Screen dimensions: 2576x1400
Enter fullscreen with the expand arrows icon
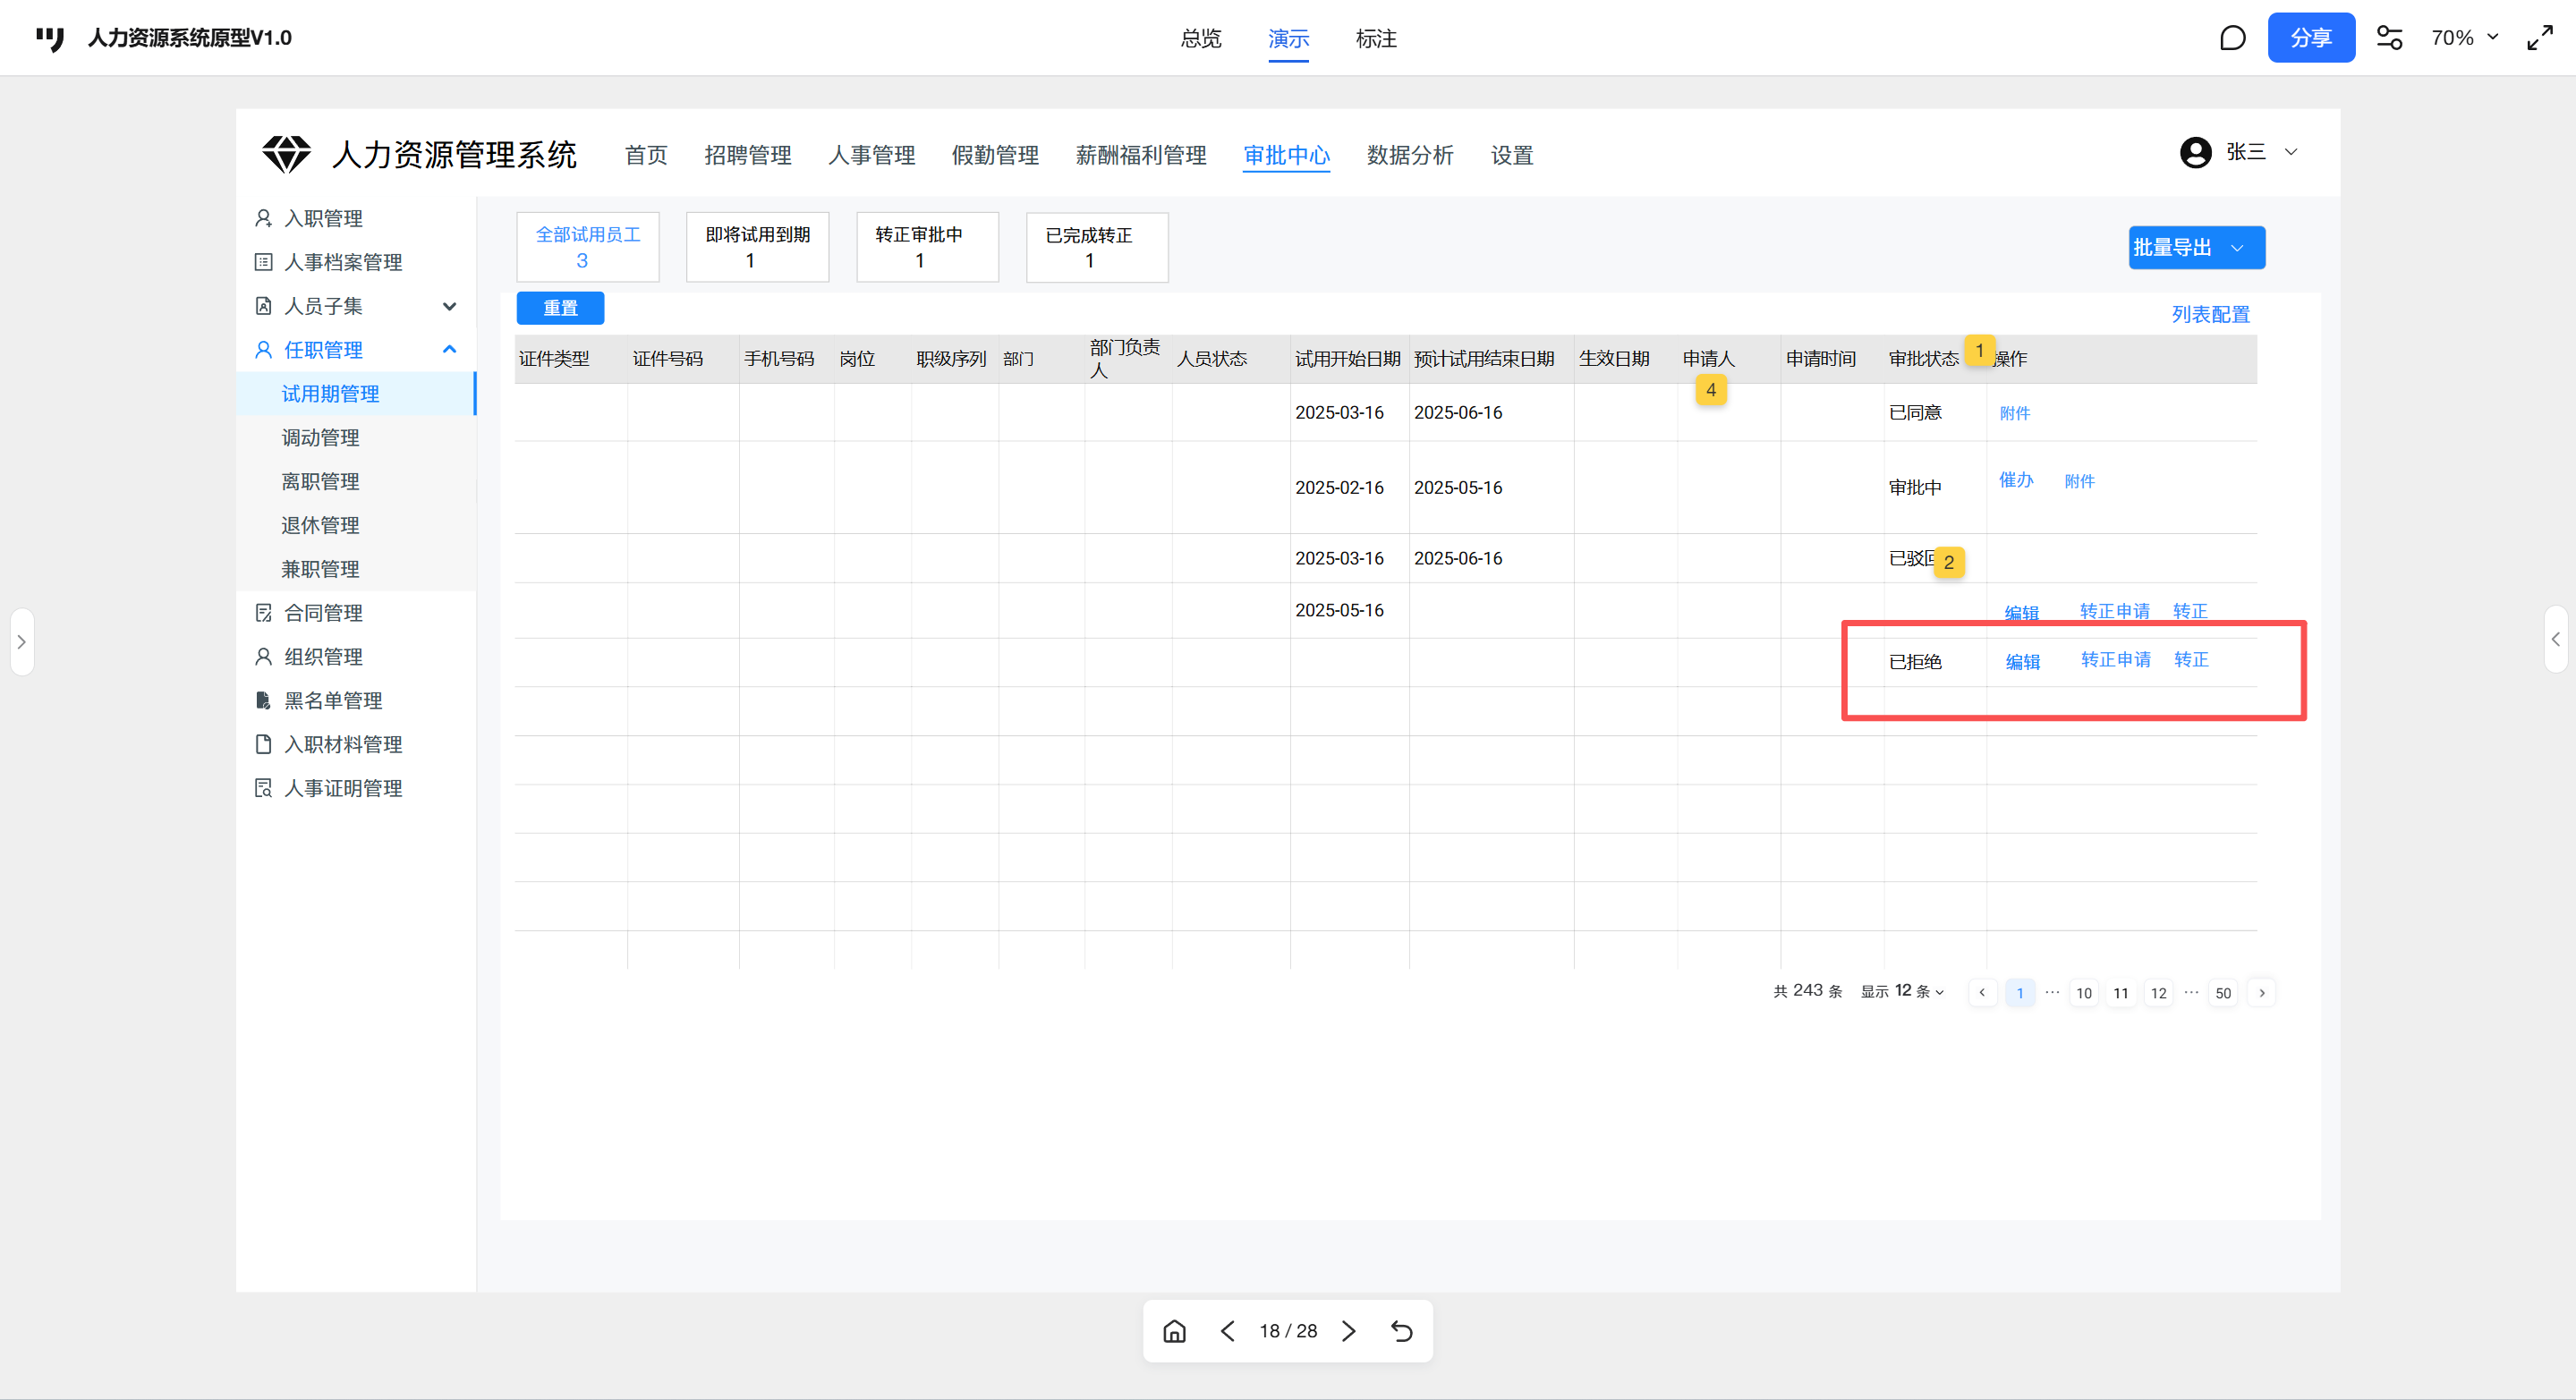point(2540,38)
